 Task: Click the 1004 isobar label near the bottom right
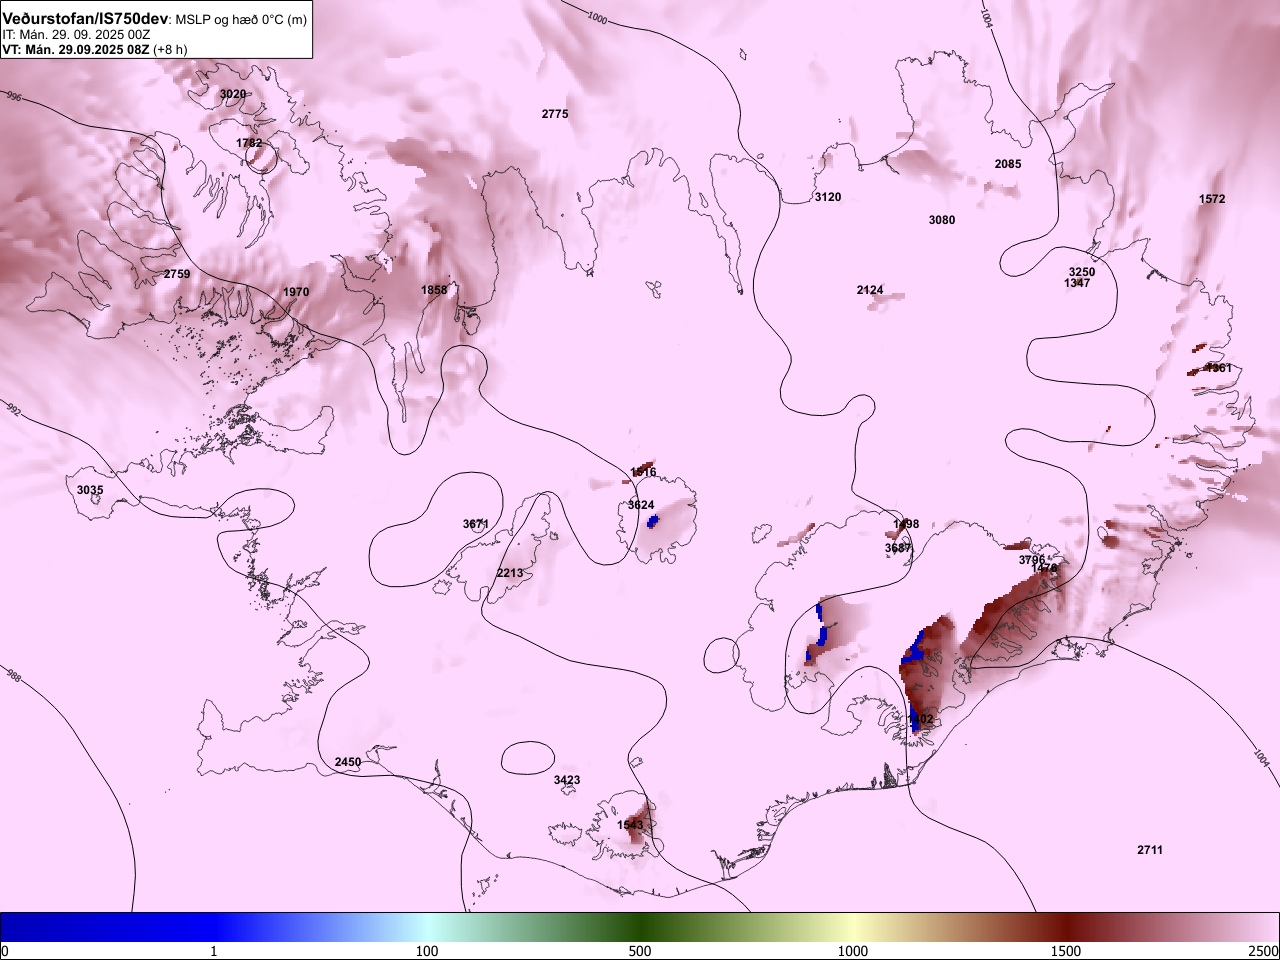[x=1260, y=759]
